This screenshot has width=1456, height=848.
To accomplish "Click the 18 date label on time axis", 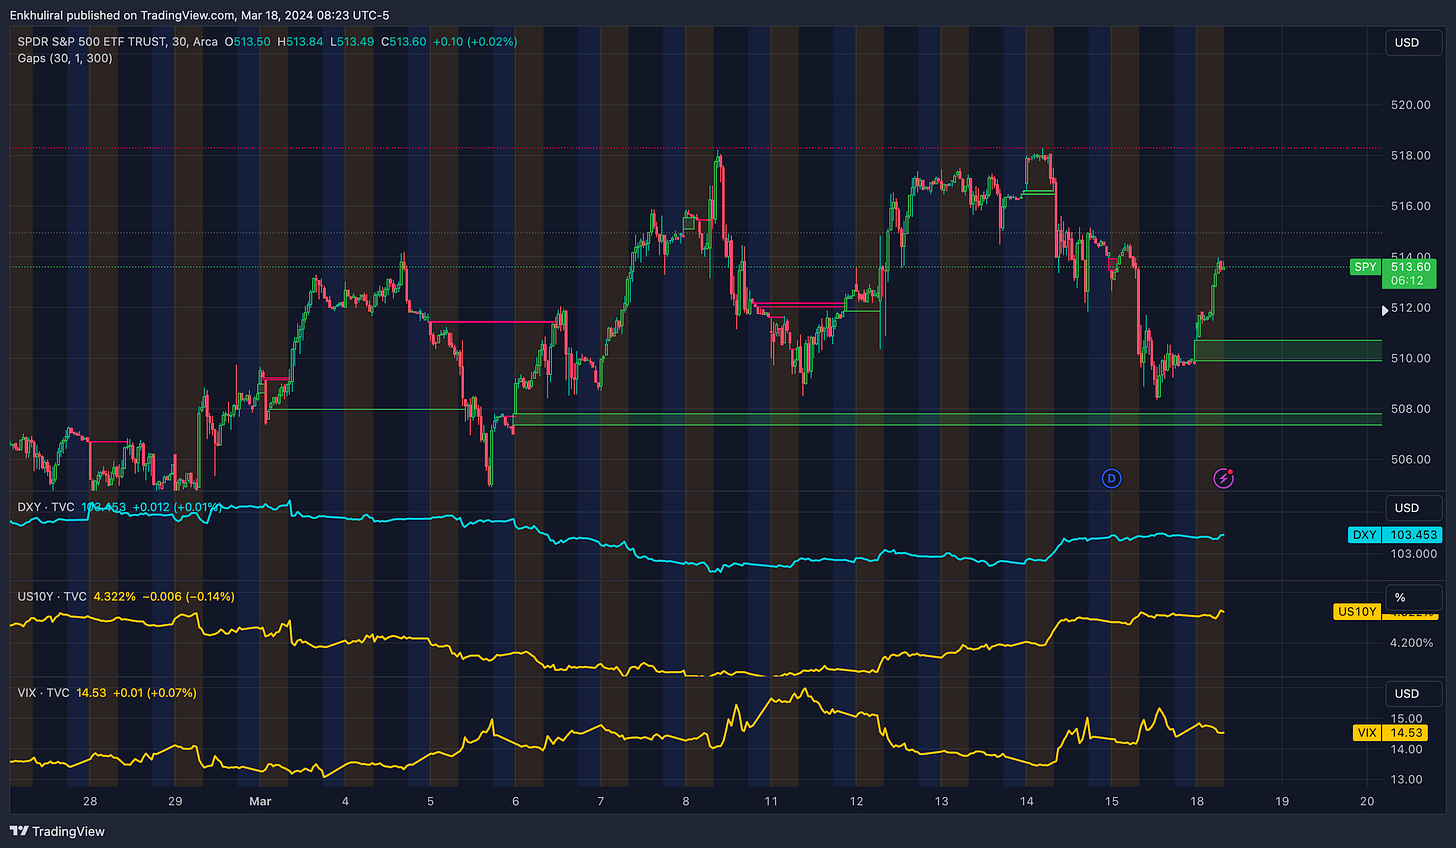I will [x=1197, y=801].
